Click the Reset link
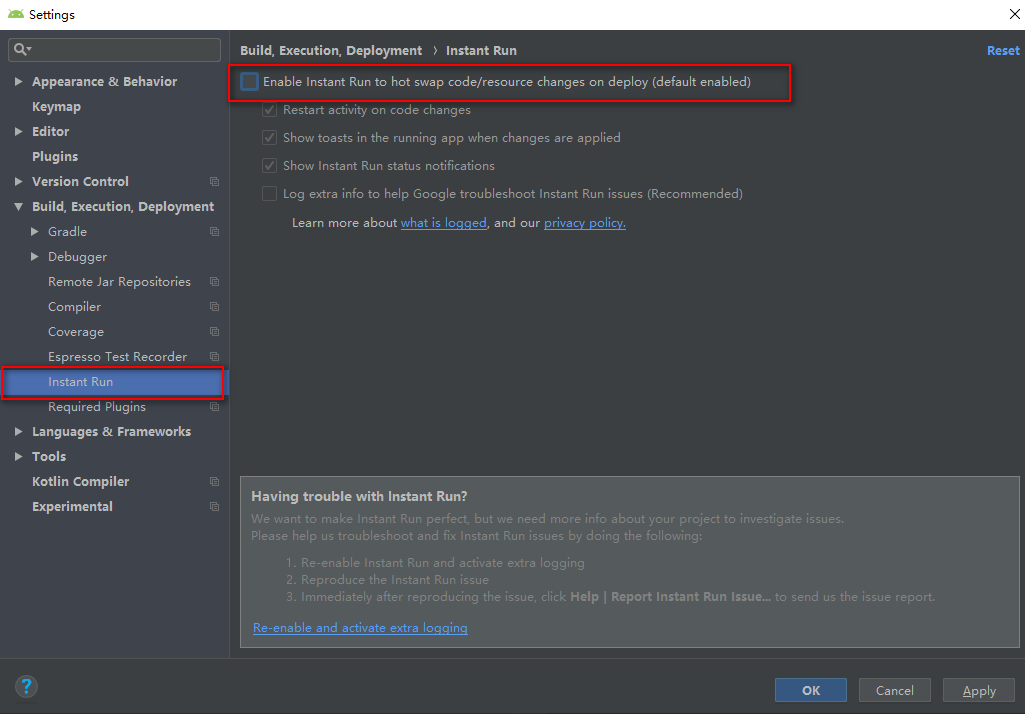 (x=1003, y=50)
